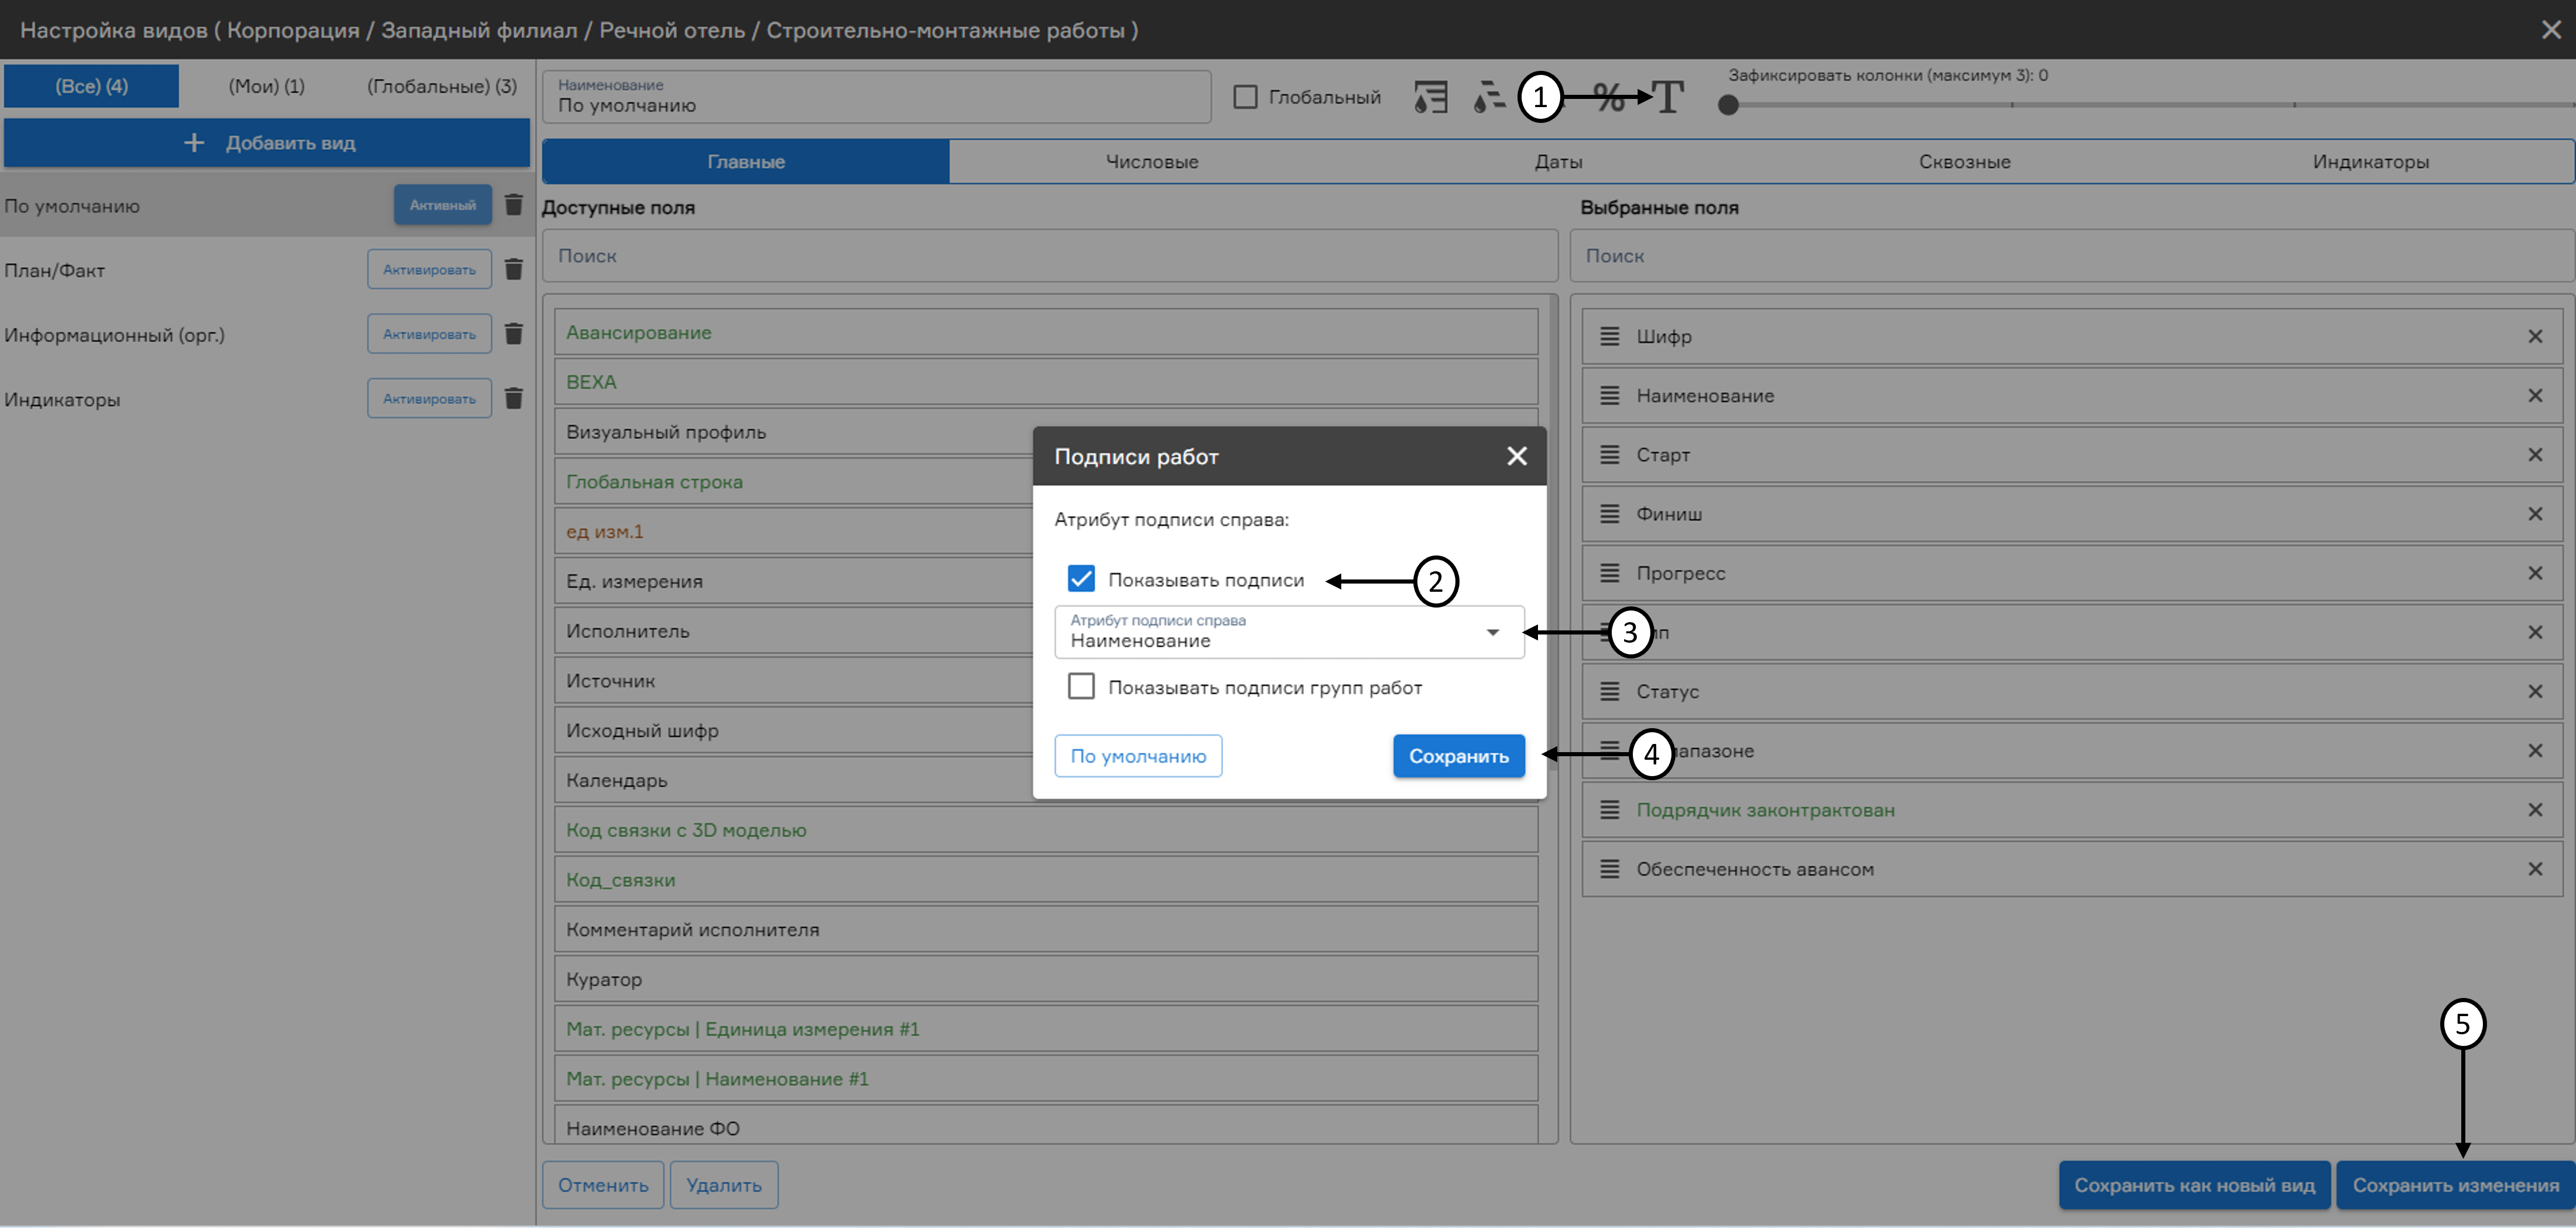Remove Старт from selected fields

[2535, 455]
